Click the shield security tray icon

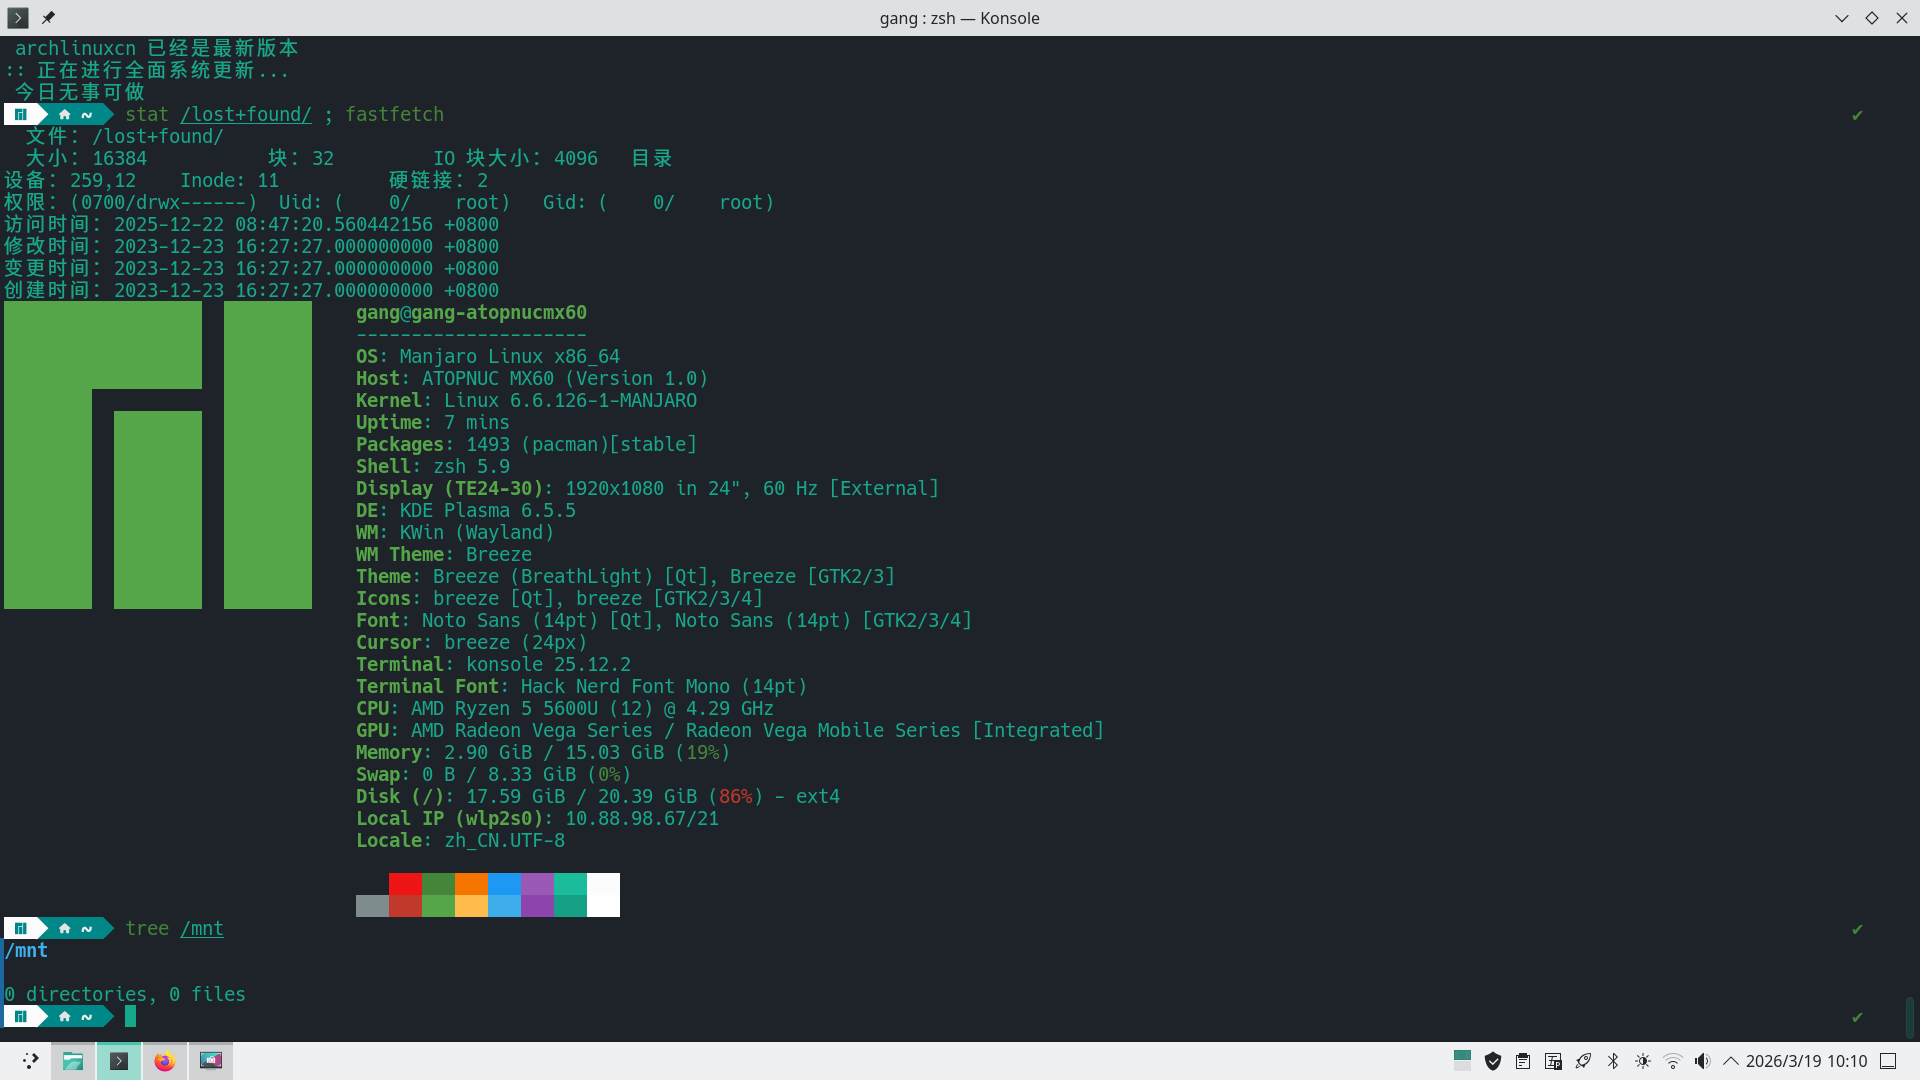[x=1493, y=1061]
